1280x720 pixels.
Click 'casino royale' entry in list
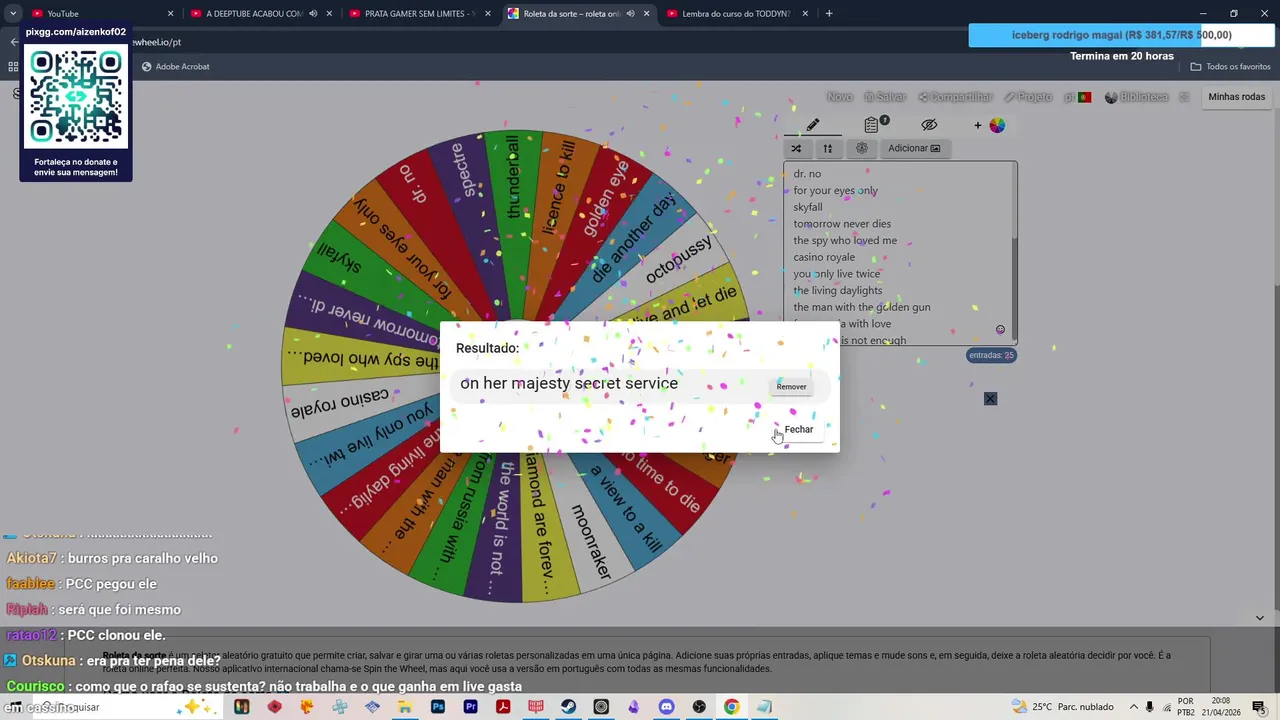click(824, 257)
